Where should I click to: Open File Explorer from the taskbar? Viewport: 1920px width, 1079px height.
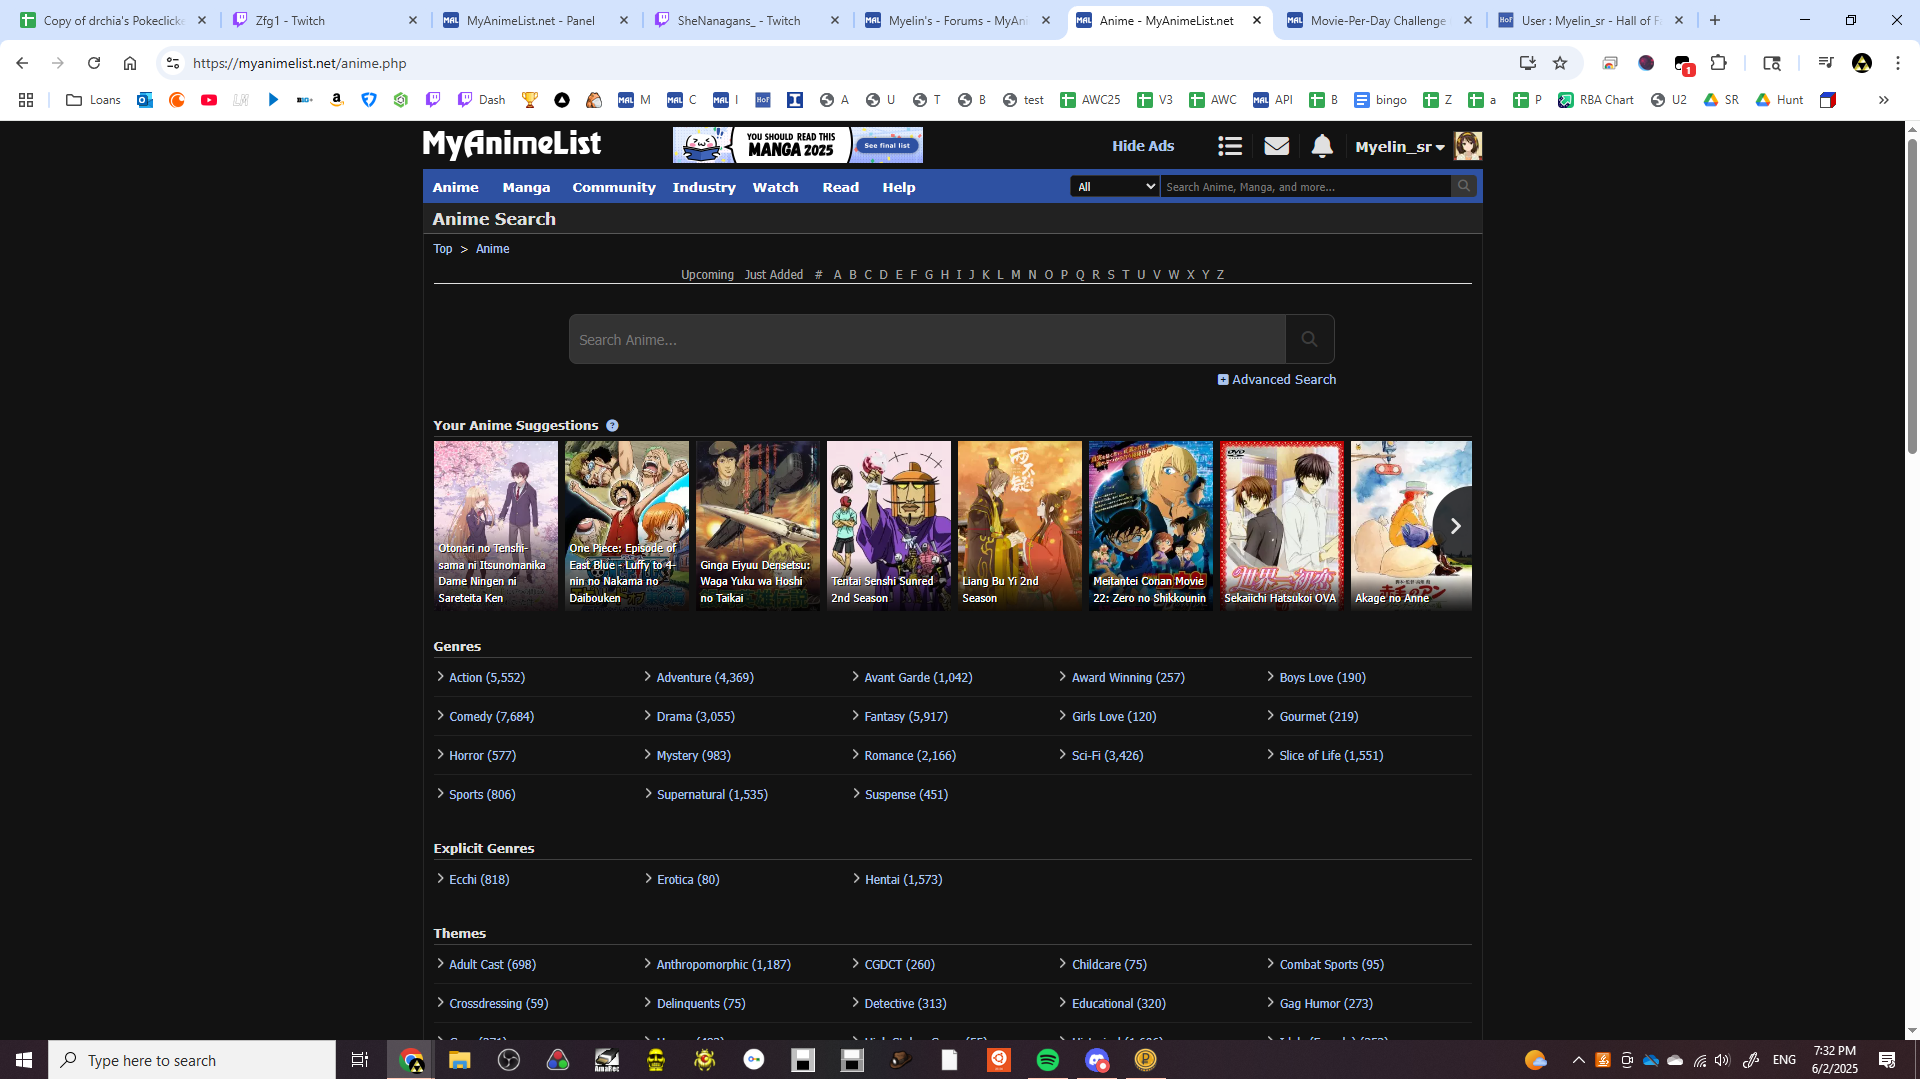[459, 1060]
